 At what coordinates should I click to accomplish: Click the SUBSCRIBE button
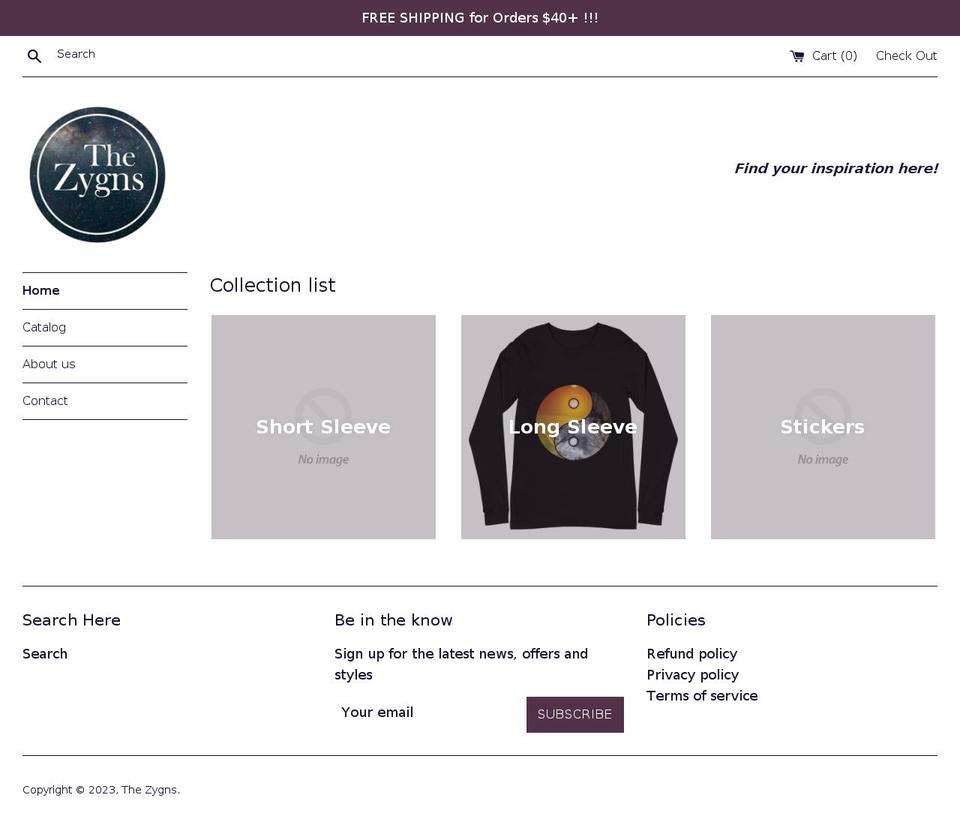[x=575, y=714]
